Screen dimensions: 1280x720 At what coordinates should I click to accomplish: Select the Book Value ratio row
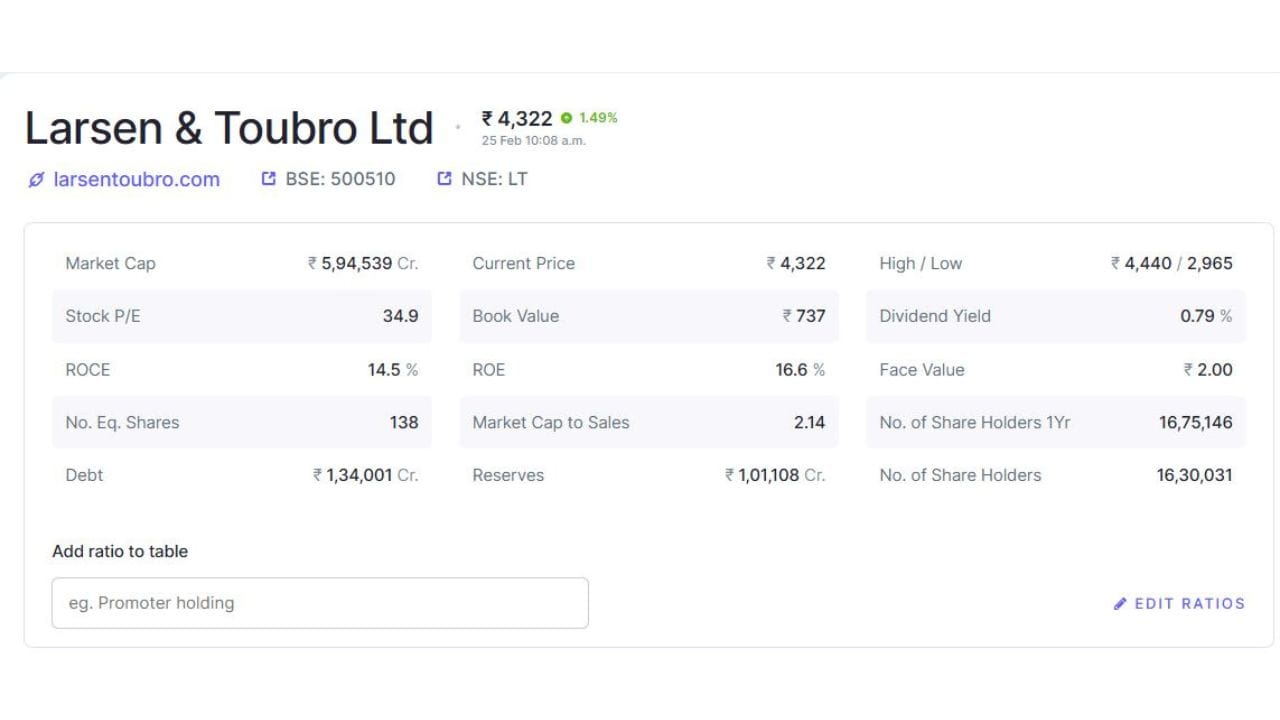coord(648,316)
